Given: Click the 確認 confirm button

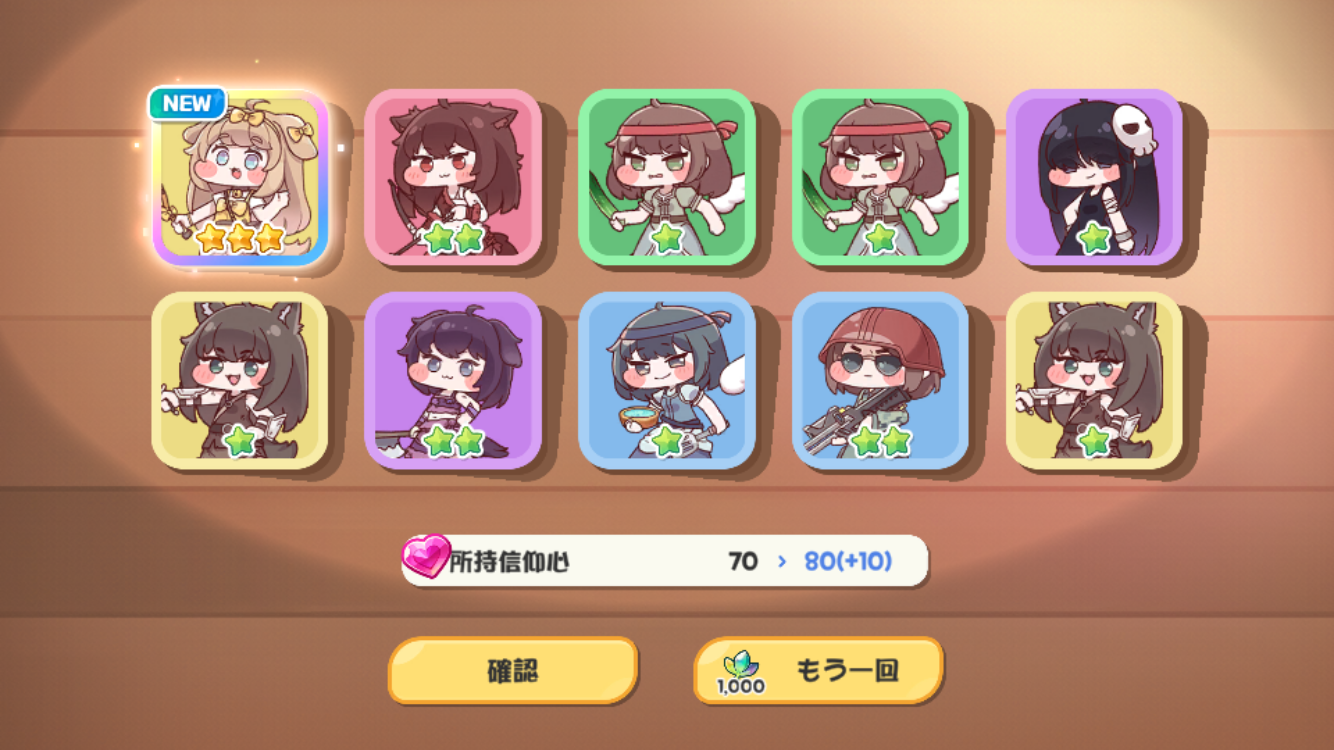Looking at the screenshot, I should coord(513,670).
